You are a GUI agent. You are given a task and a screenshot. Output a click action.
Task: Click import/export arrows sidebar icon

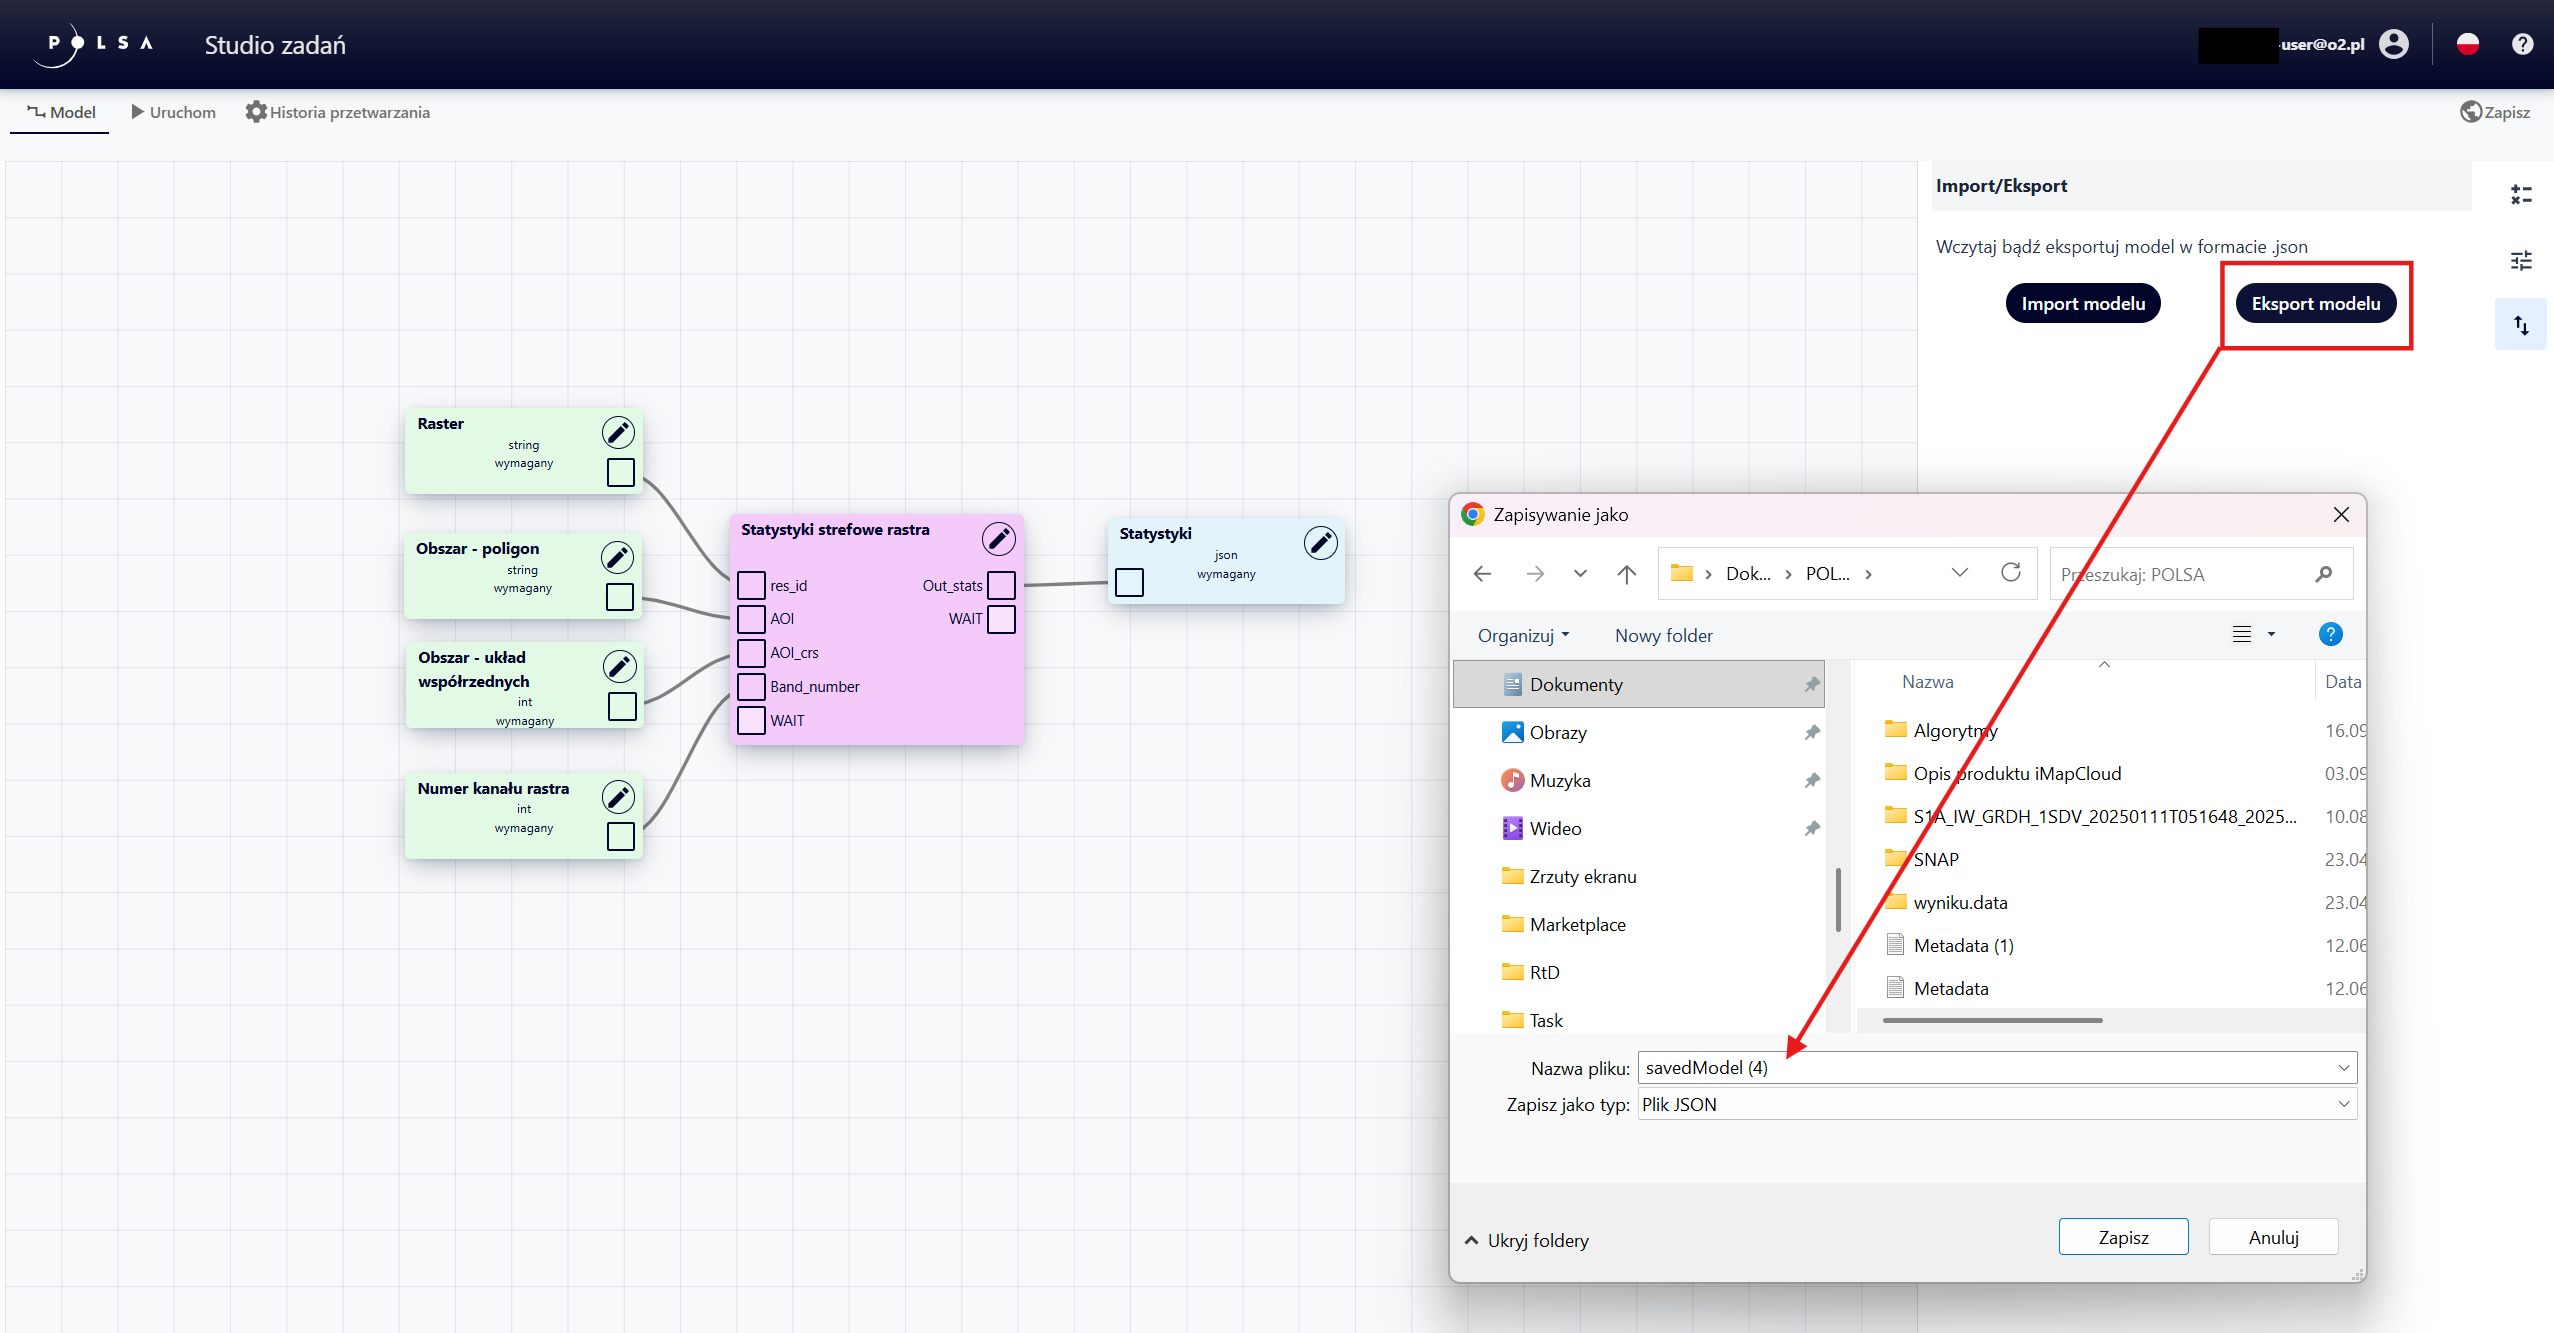click(x=2521, y=325)
